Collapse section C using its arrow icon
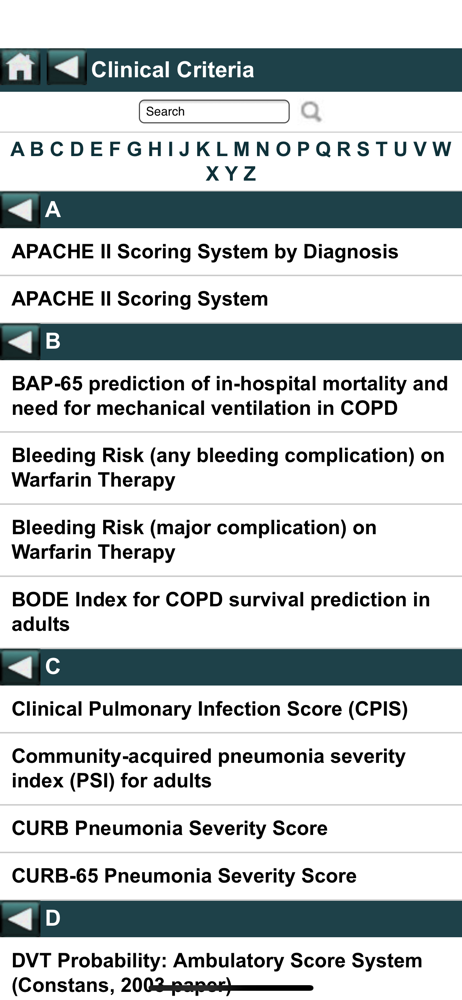Screen dimensions: 462x1000 (x=20, y=667)
